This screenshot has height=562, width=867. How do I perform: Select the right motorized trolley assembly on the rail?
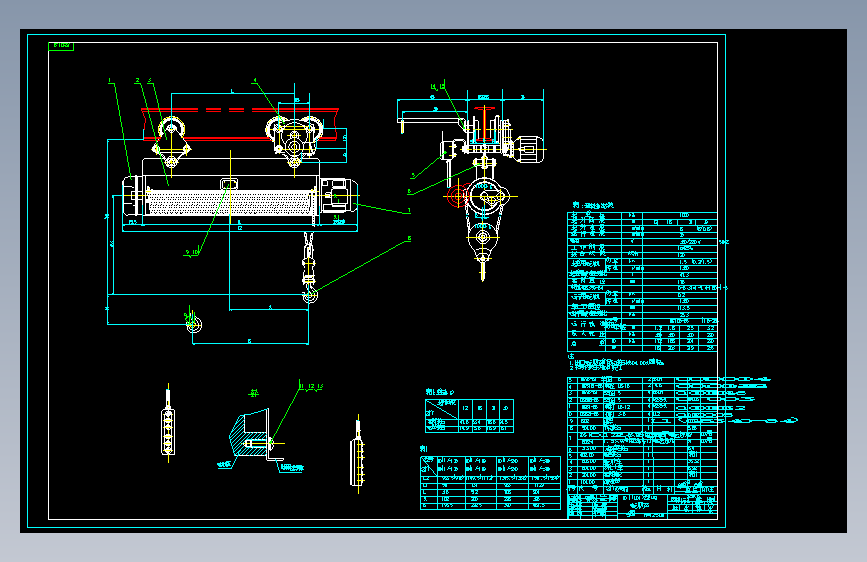294,140
